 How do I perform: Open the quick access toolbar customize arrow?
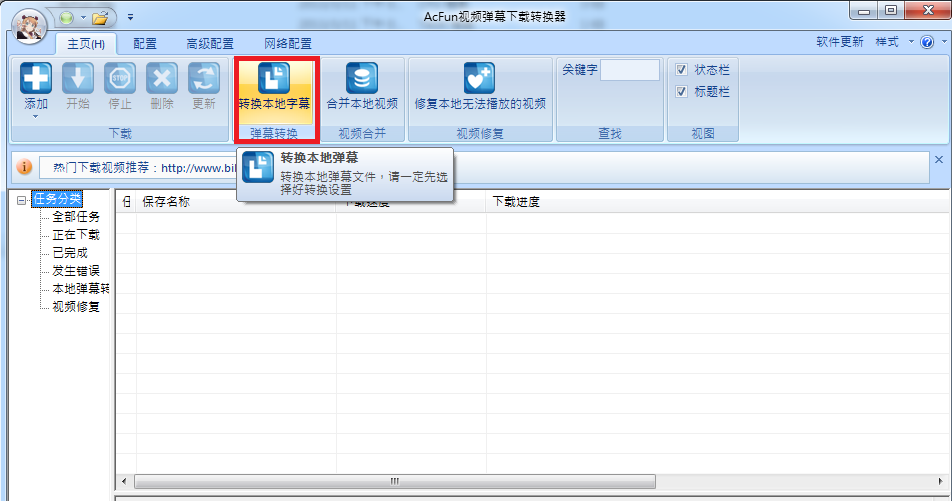click(x=130, y=18)
